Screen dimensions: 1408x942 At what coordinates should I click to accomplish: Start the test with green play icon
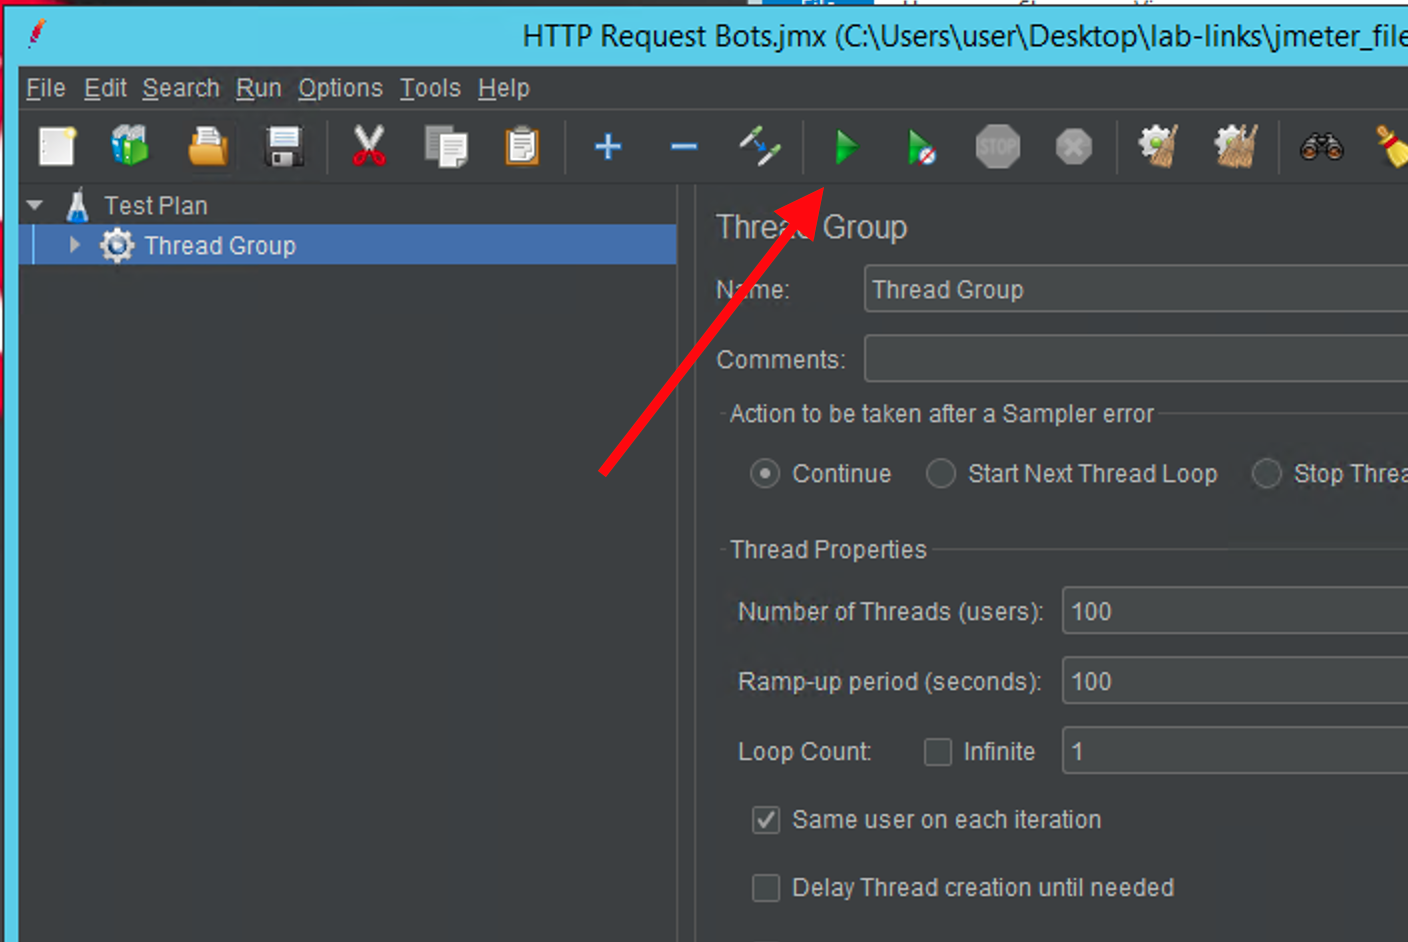[x=846, y=148]
